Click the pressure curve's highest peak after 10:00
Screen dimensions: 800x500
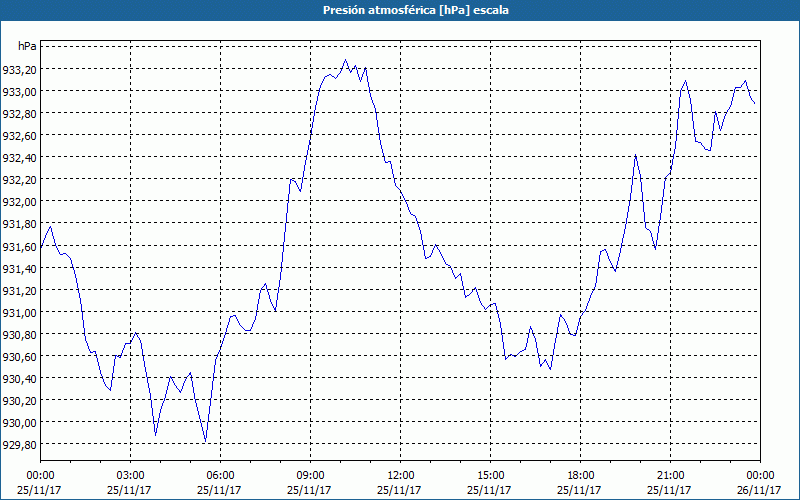[345, 60]
